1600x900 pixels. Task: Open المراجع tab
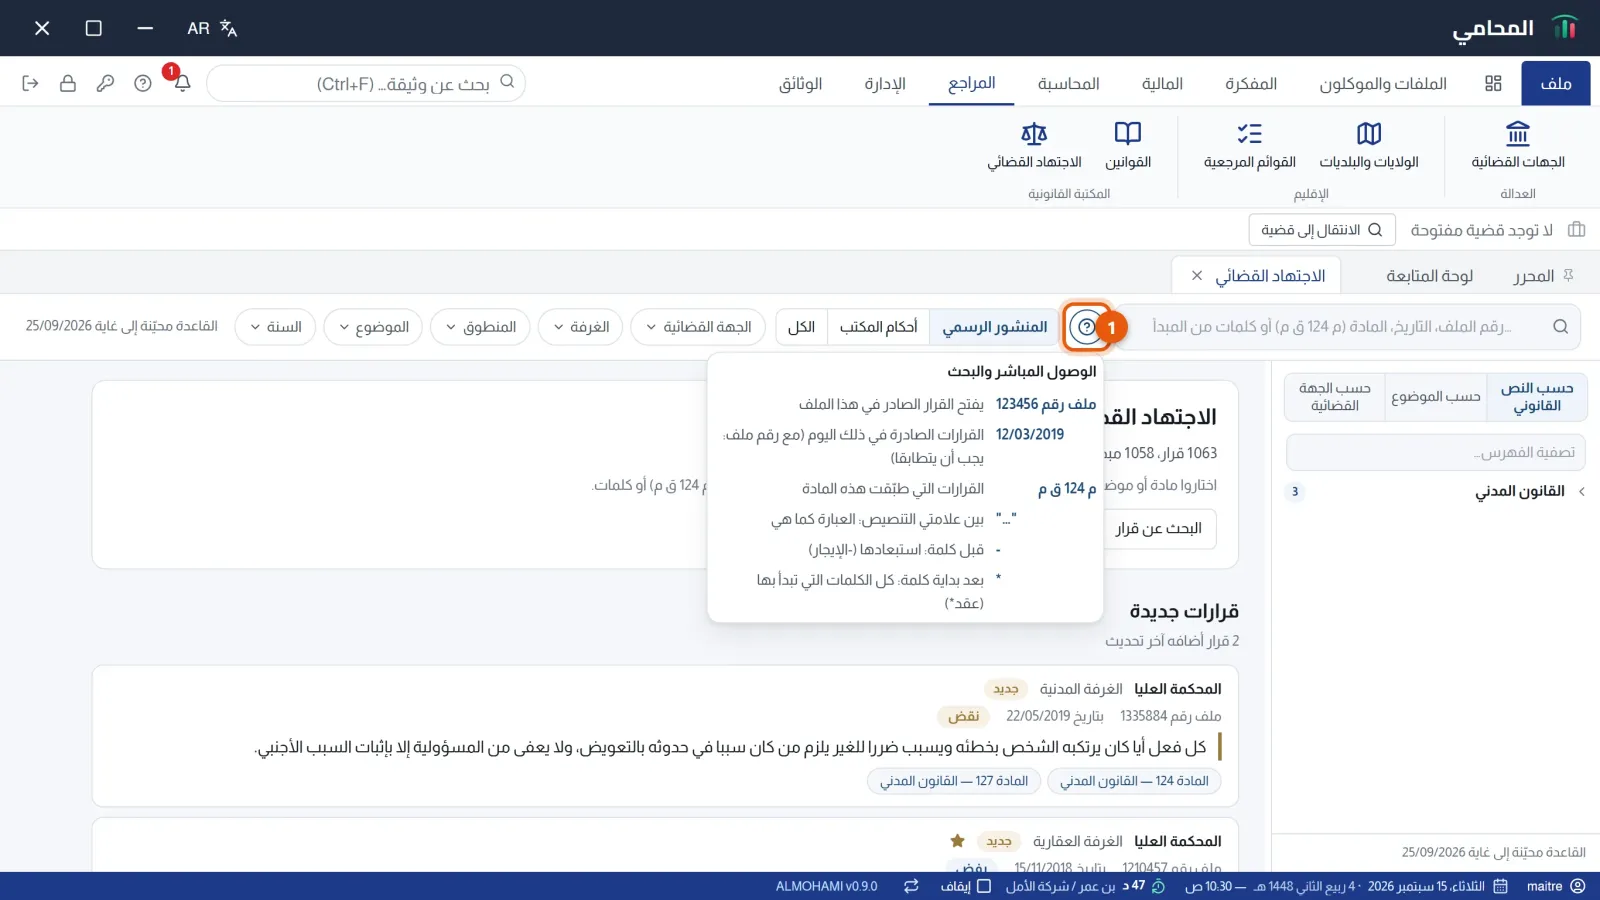[x=971, y=83]
